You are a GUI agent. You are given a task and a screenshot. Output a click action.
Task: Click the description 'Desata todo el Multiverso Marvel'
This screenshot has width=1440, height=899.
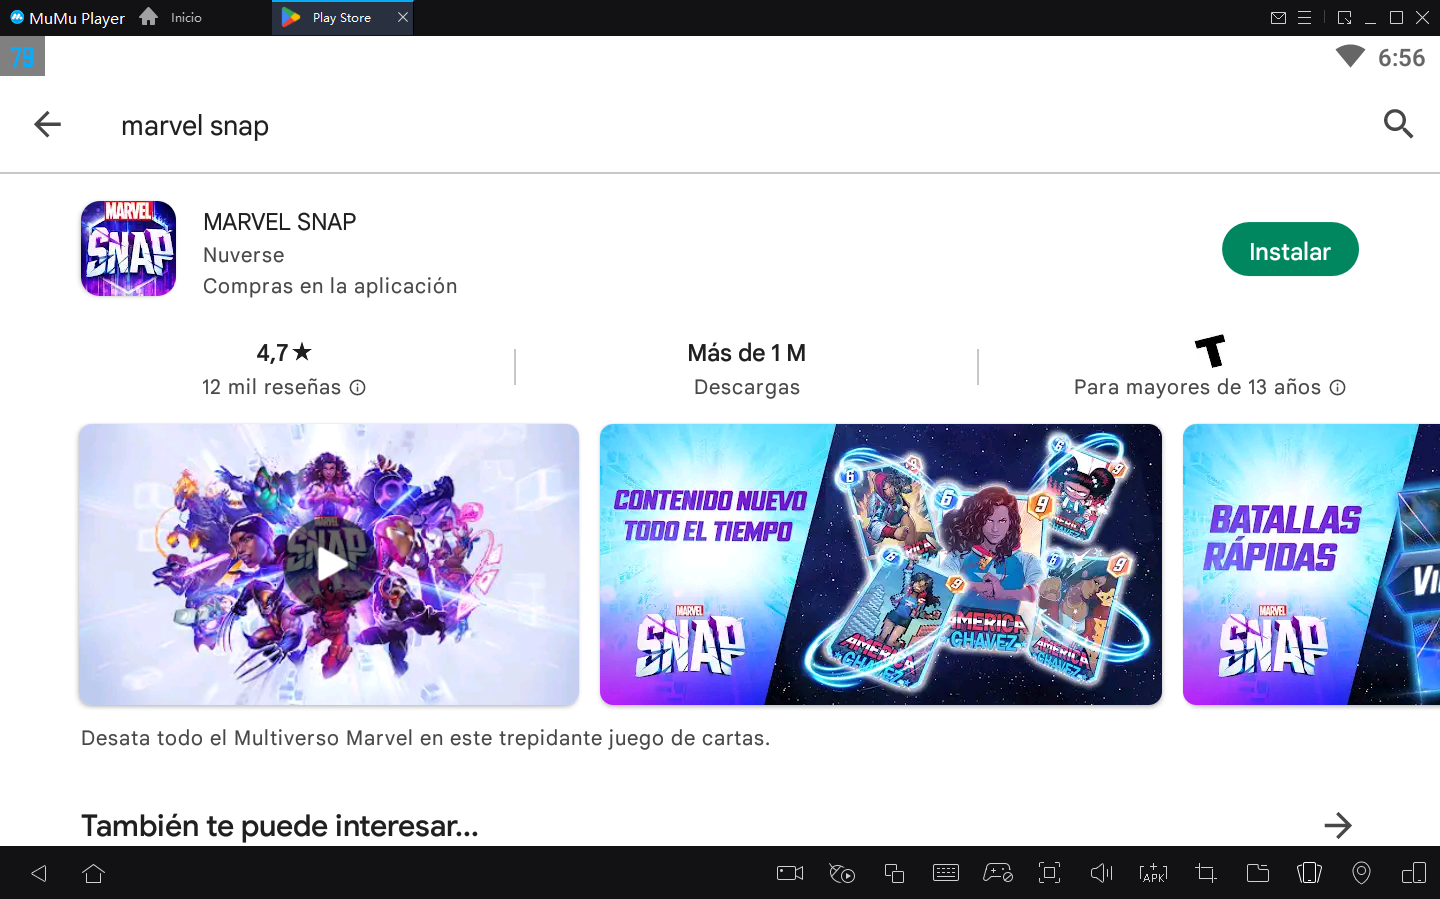[x=425, y=738]
